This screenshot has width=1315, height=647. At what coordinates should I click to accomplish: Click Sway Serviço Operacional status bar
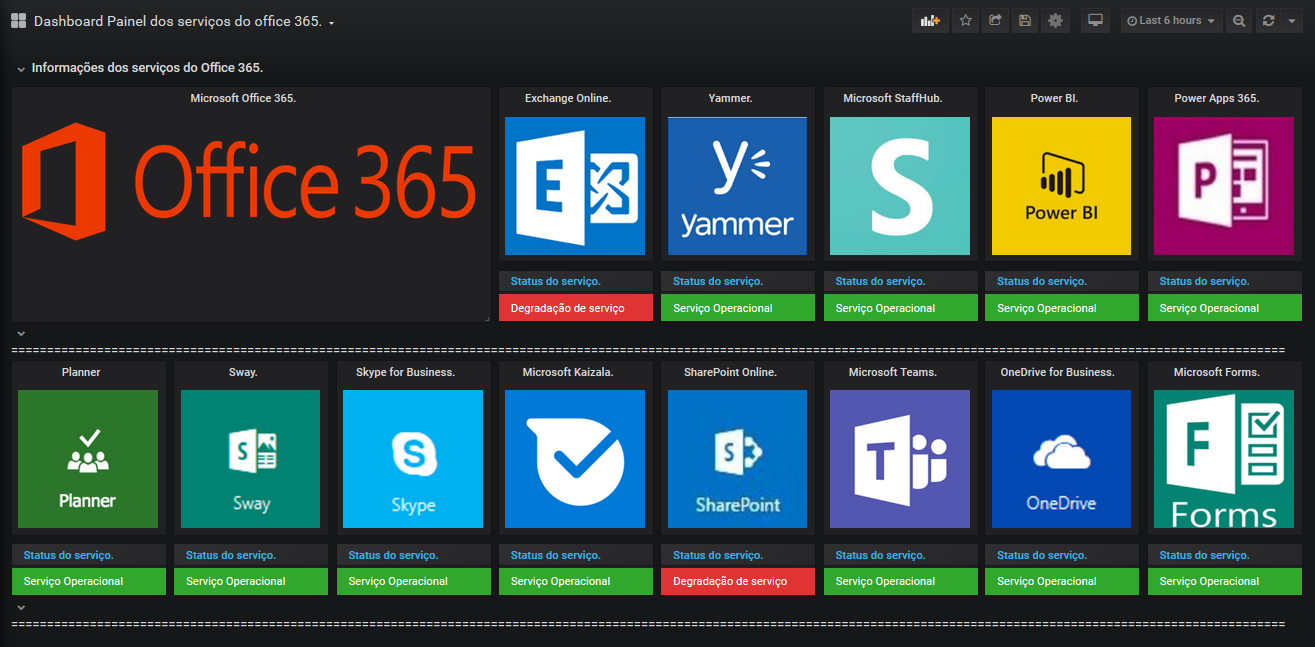click(x=251, y=581)
